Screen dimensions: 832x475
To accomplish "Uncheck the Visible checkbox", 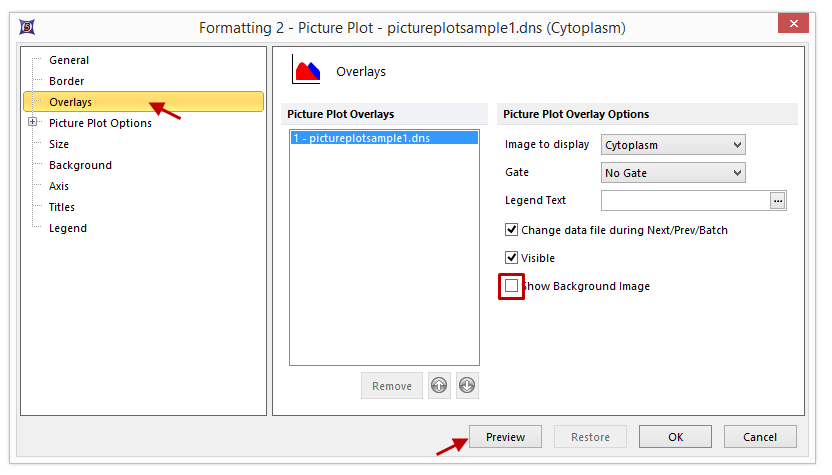I will pyautogui.click(x=512, y=258).
